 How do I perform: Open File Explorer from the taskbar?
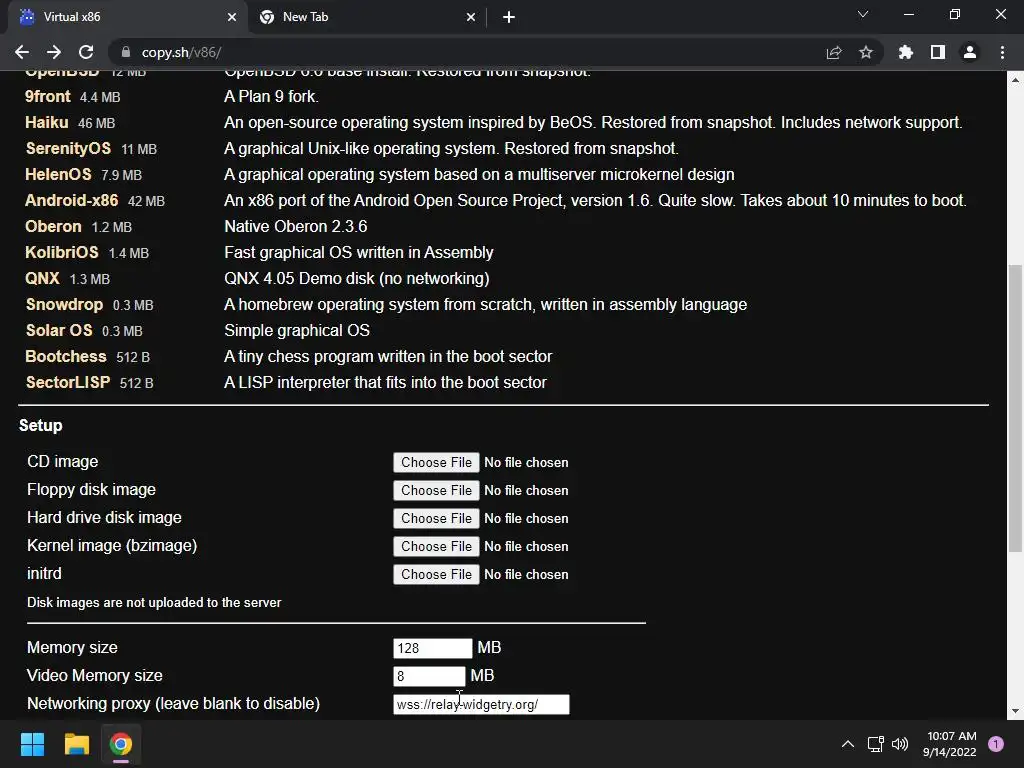point(76,744)
